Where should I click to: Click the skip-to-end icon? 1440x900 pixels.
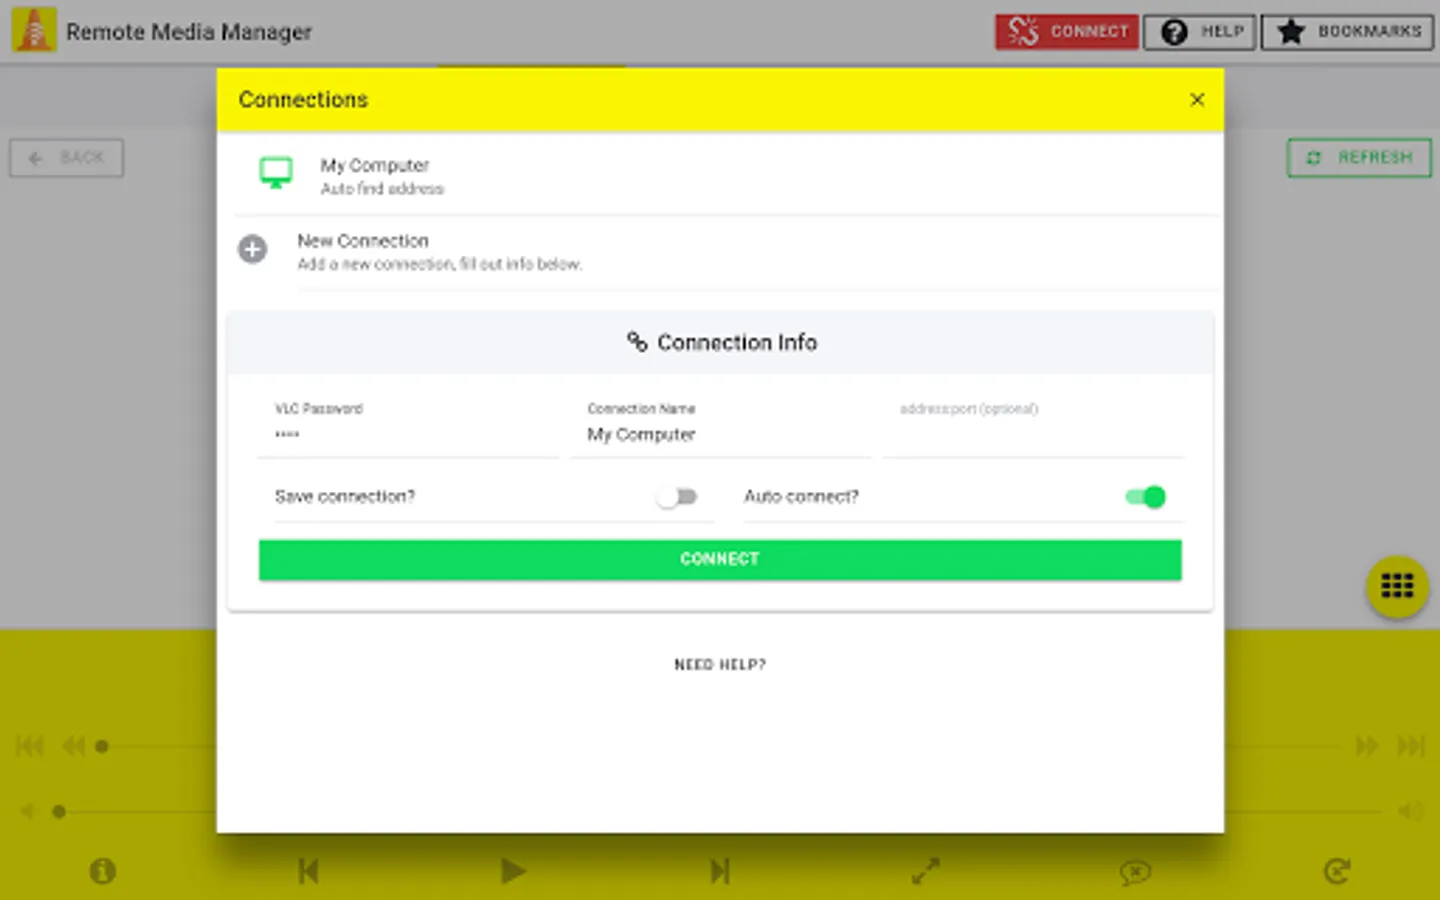[1411, 746]
